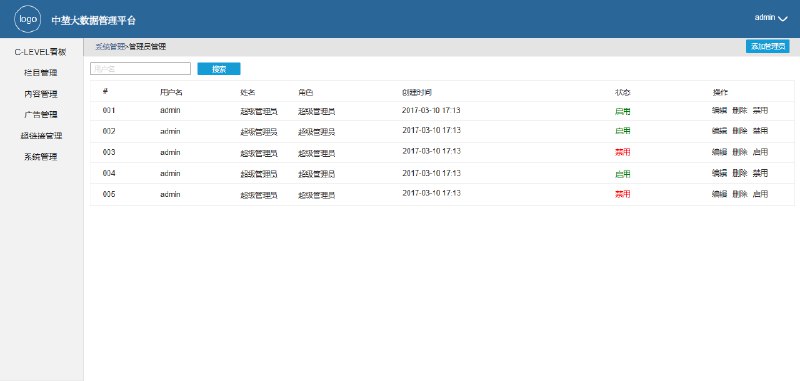Select 栏目管理 sidebar menu item

[41, 73]
